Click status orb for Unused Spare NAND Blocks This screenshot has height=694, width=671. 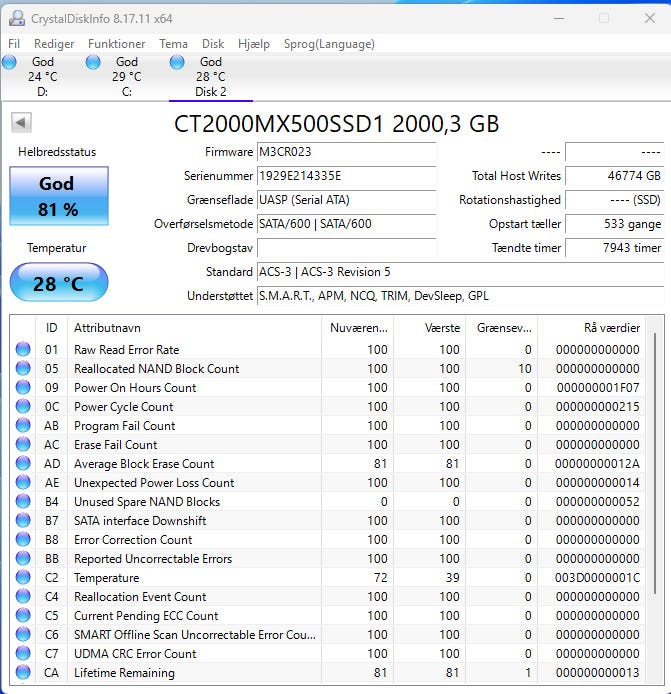(x=23, y=502)
